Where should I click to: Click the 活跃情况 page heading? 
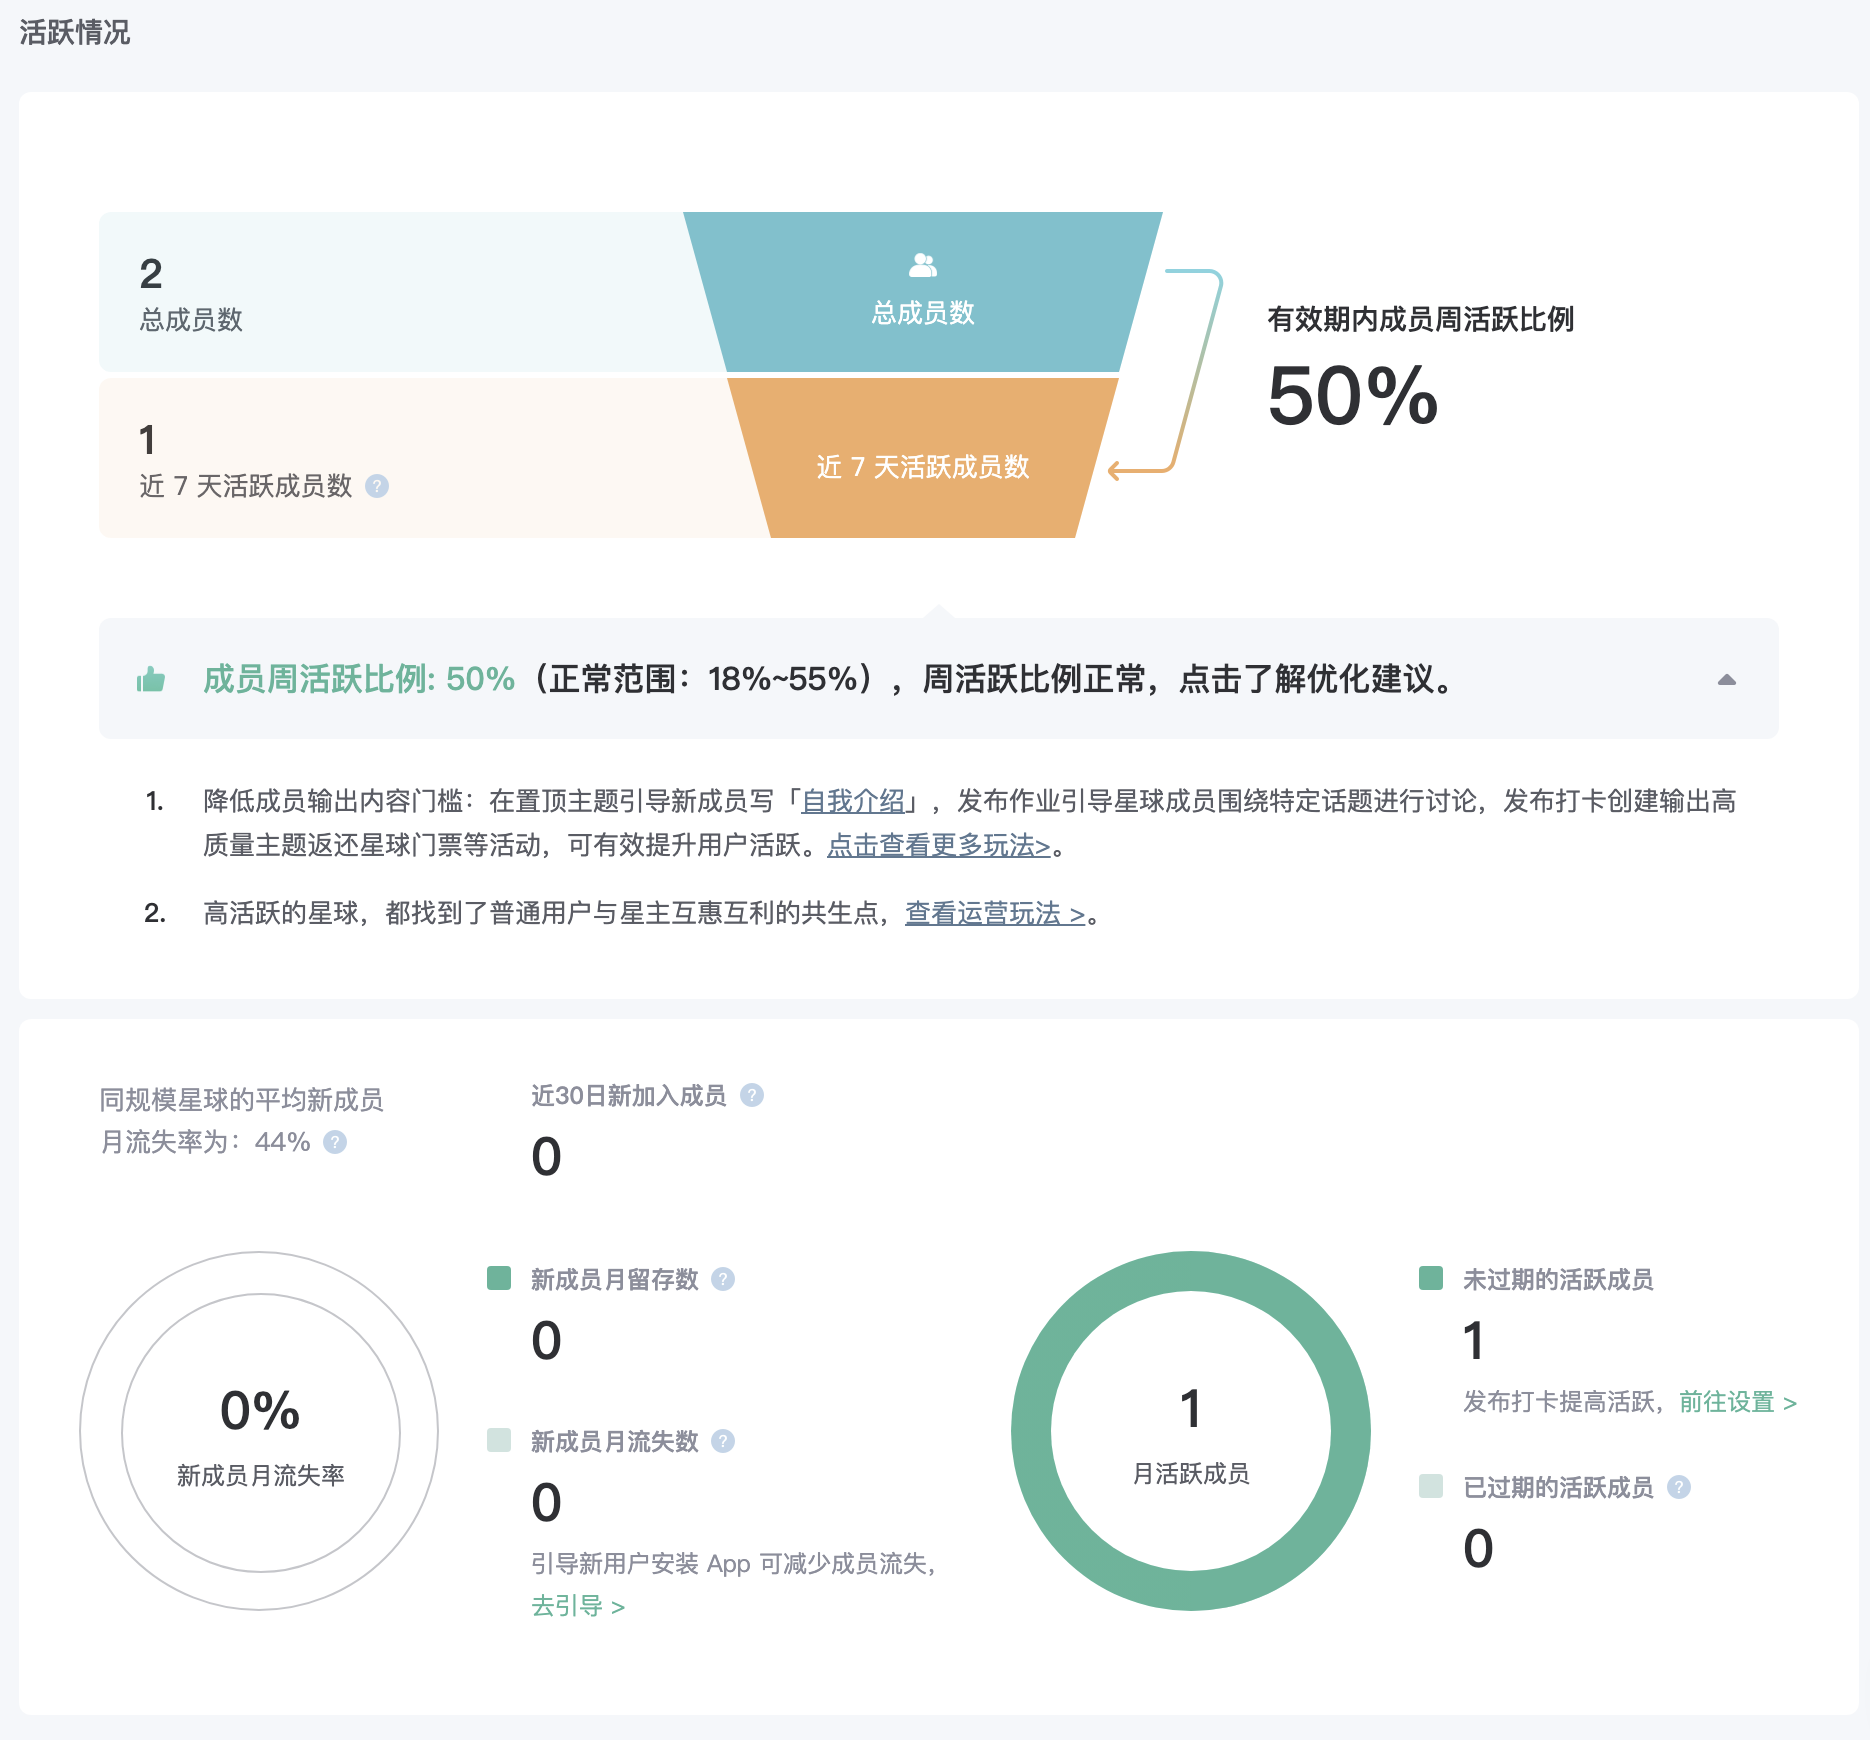pos(75,32)
